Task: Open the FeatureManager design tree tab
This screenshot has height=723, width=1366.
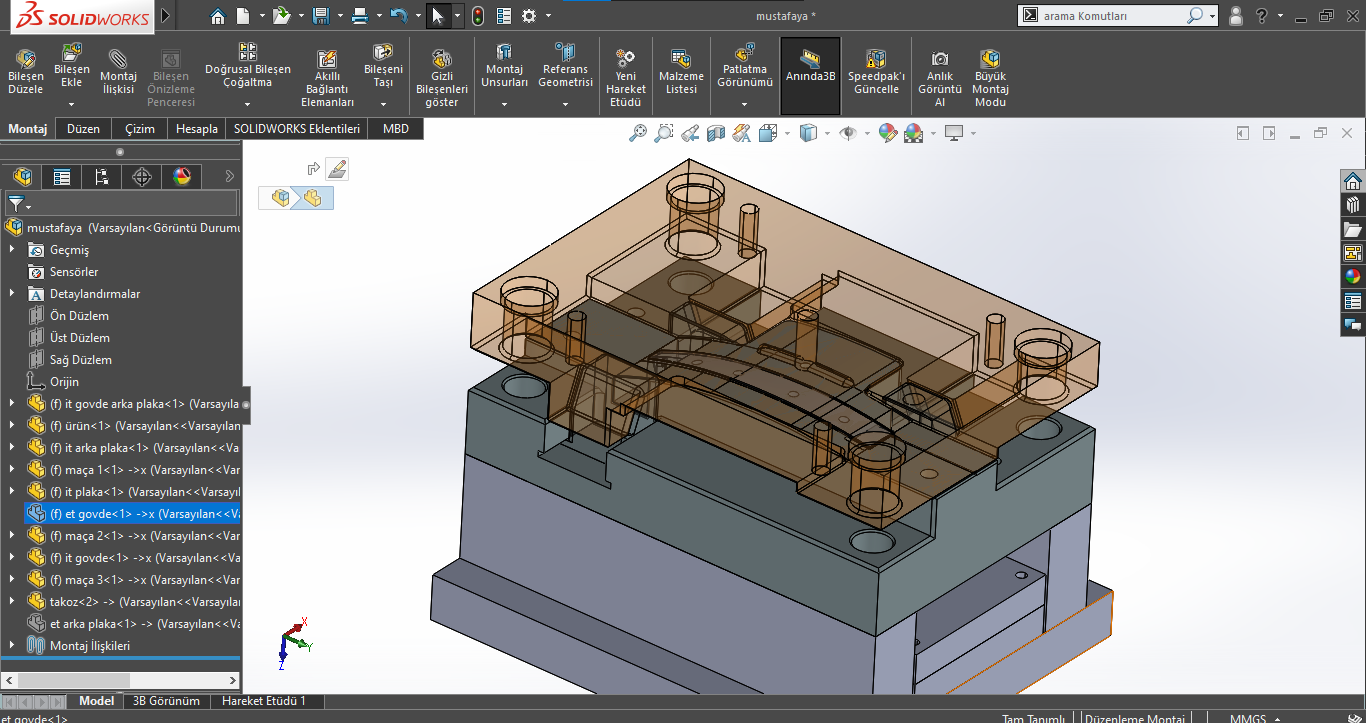Action: coord(22,177)
